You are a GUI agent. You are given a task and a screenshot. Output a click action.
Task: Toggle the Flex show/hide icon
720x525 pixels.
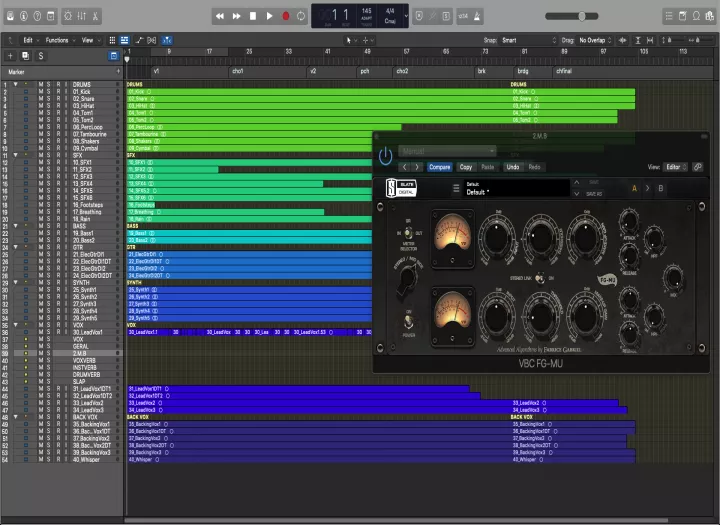152,40
